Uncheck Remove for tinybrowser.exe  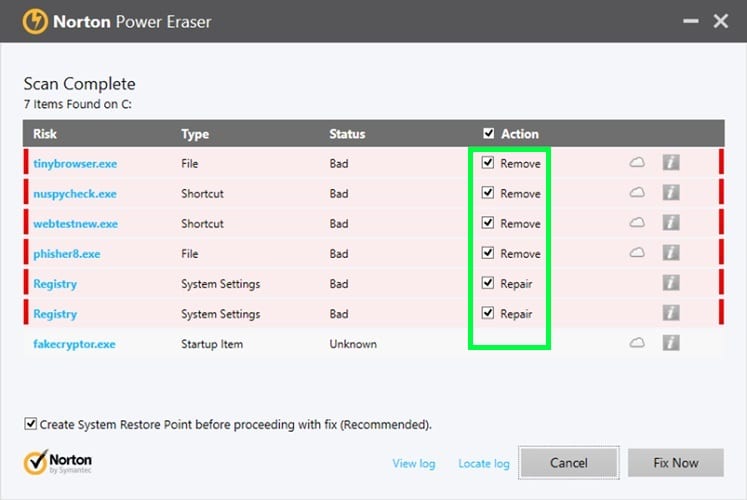click(x=487, y=163)
